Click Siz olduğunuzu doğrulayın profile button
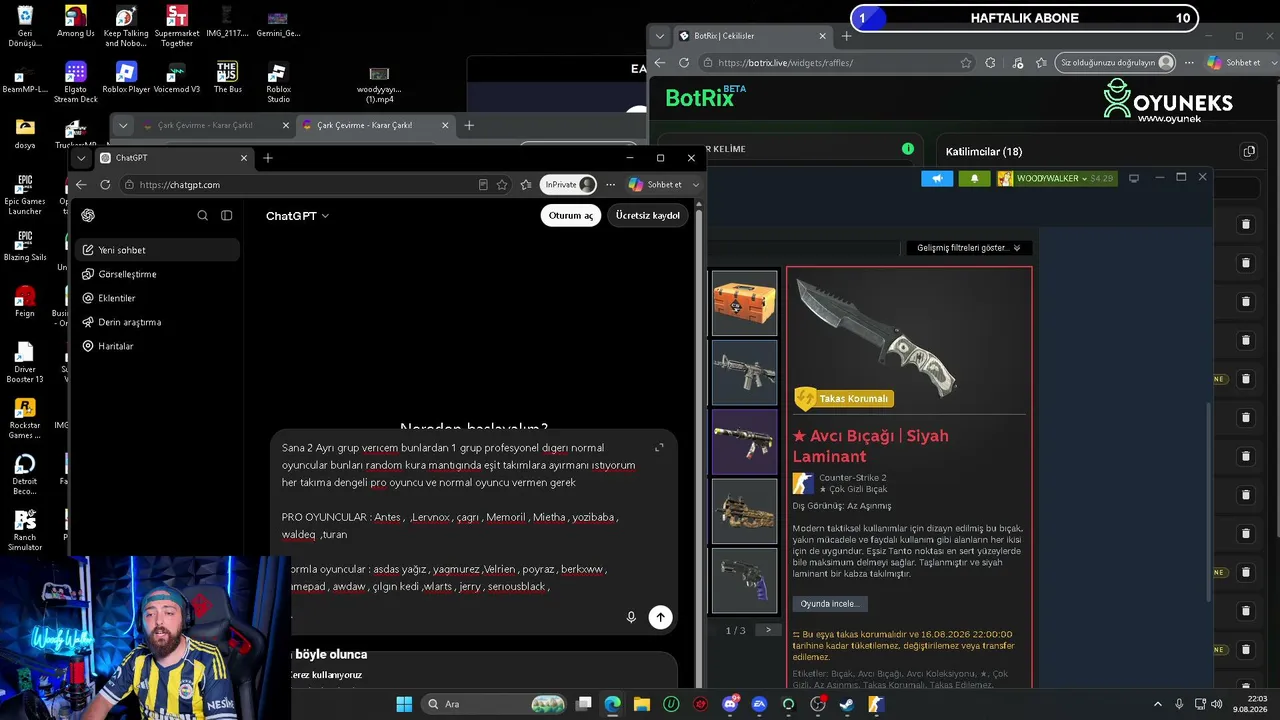 point(1114,63)
